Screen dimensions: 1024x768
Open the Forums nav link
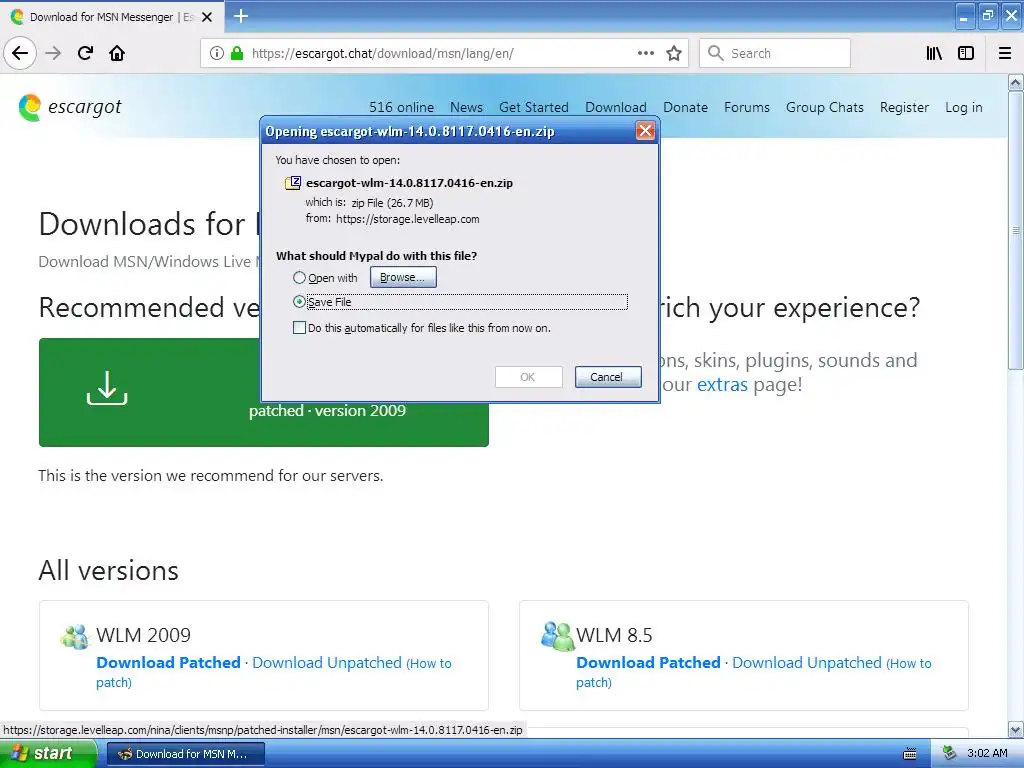point(746,108)
